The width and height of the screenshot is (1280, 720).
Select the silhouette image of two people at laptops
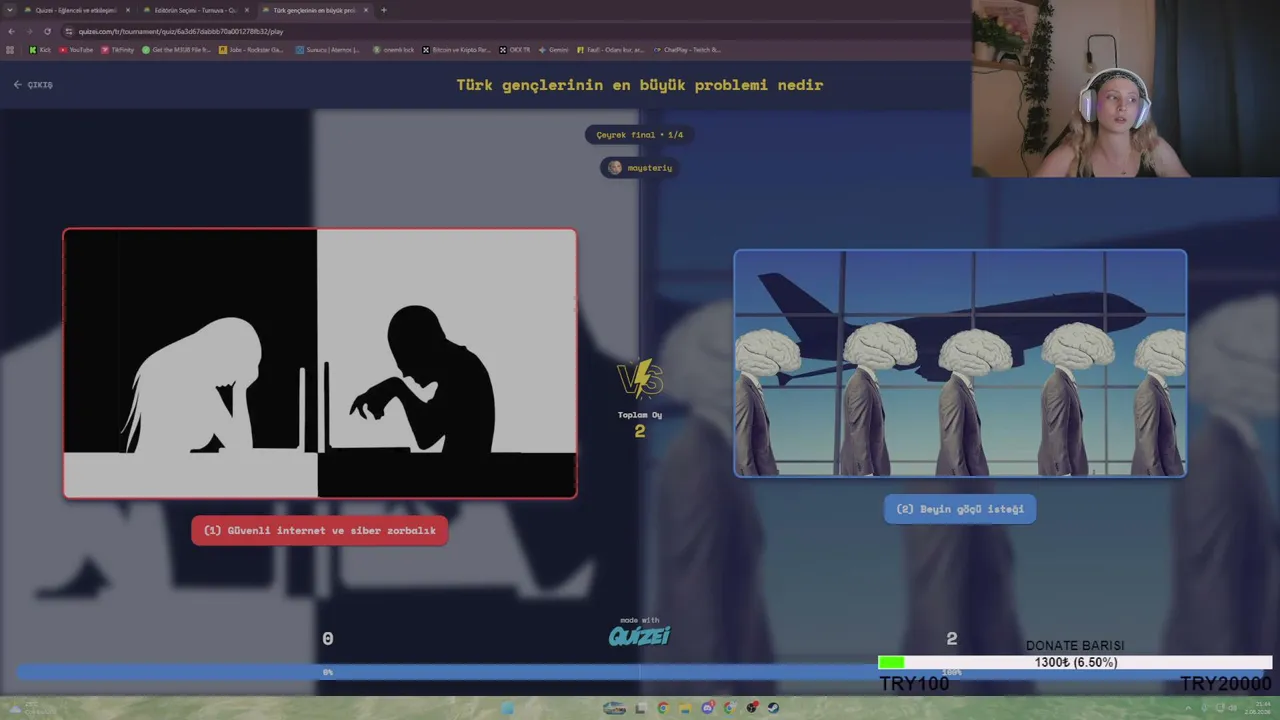[x=320, y=364]
